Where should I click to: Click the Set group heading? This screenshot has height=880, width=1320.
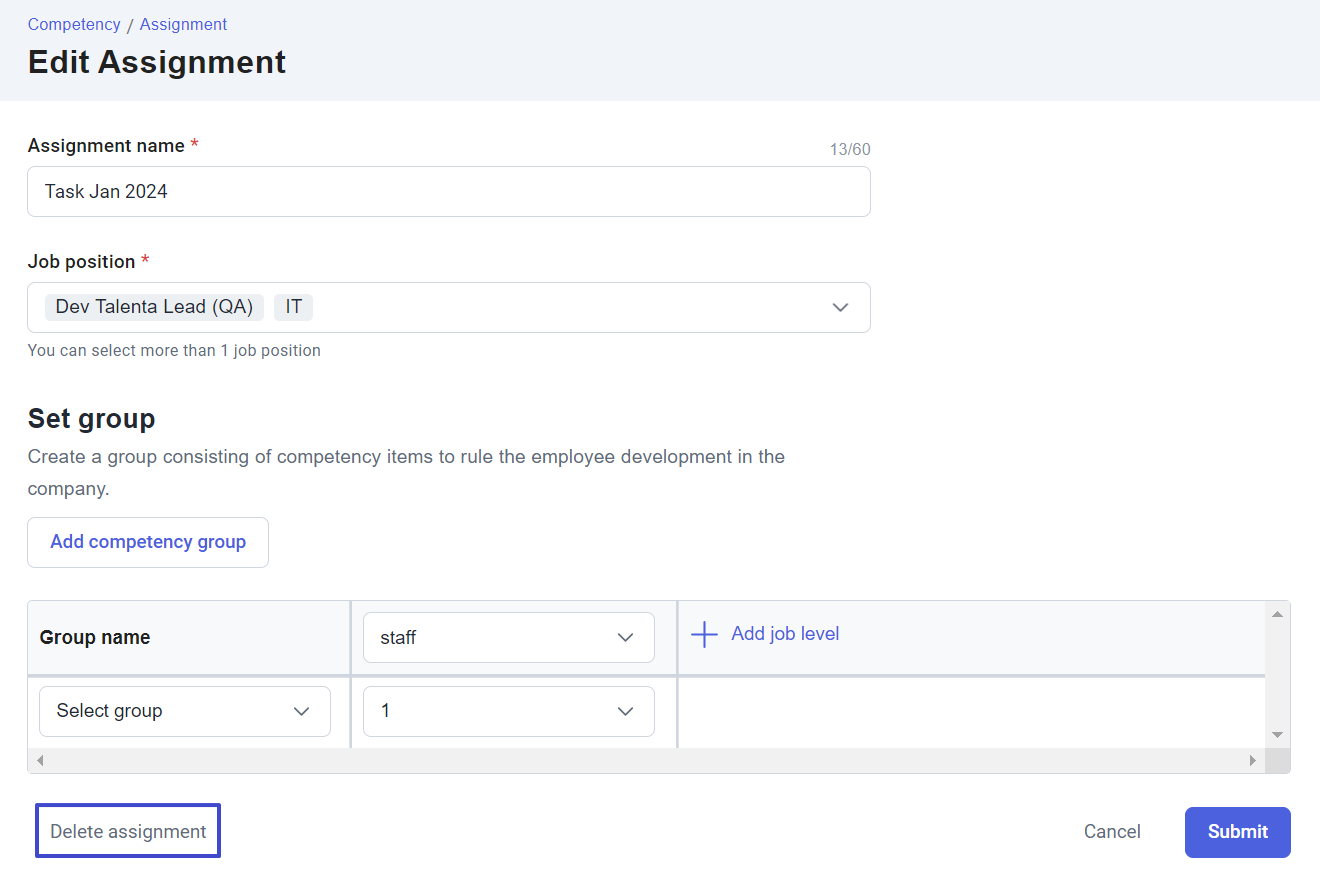point(92,418)
